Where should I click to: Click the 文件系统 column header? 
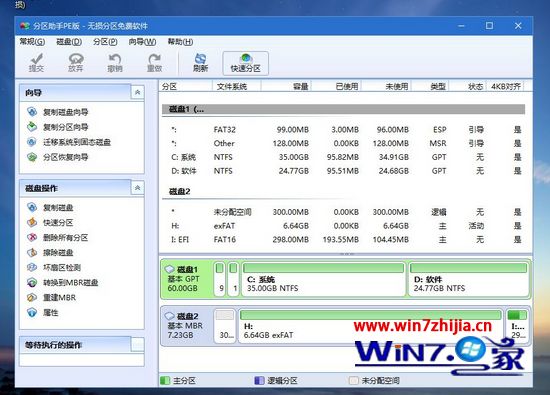click(x=236, y=86)
